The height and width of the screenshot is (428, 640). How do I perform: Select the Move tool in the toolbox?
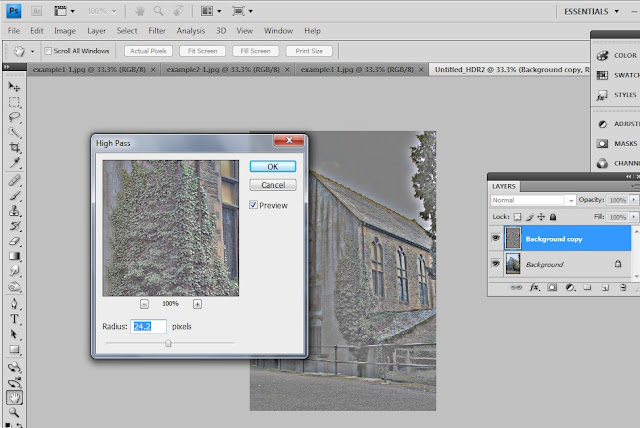click(x=14, y=87)
